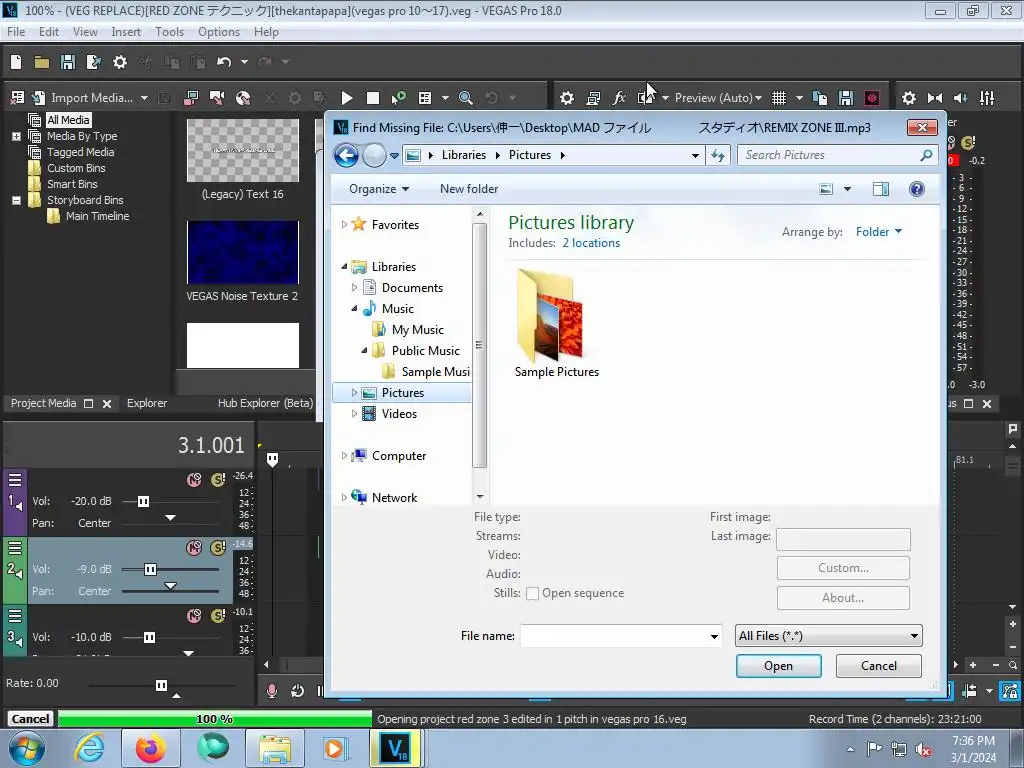Click the Rate slider handle
Viewport: 1024px width, 768px height.
click(x=161, y=685)
